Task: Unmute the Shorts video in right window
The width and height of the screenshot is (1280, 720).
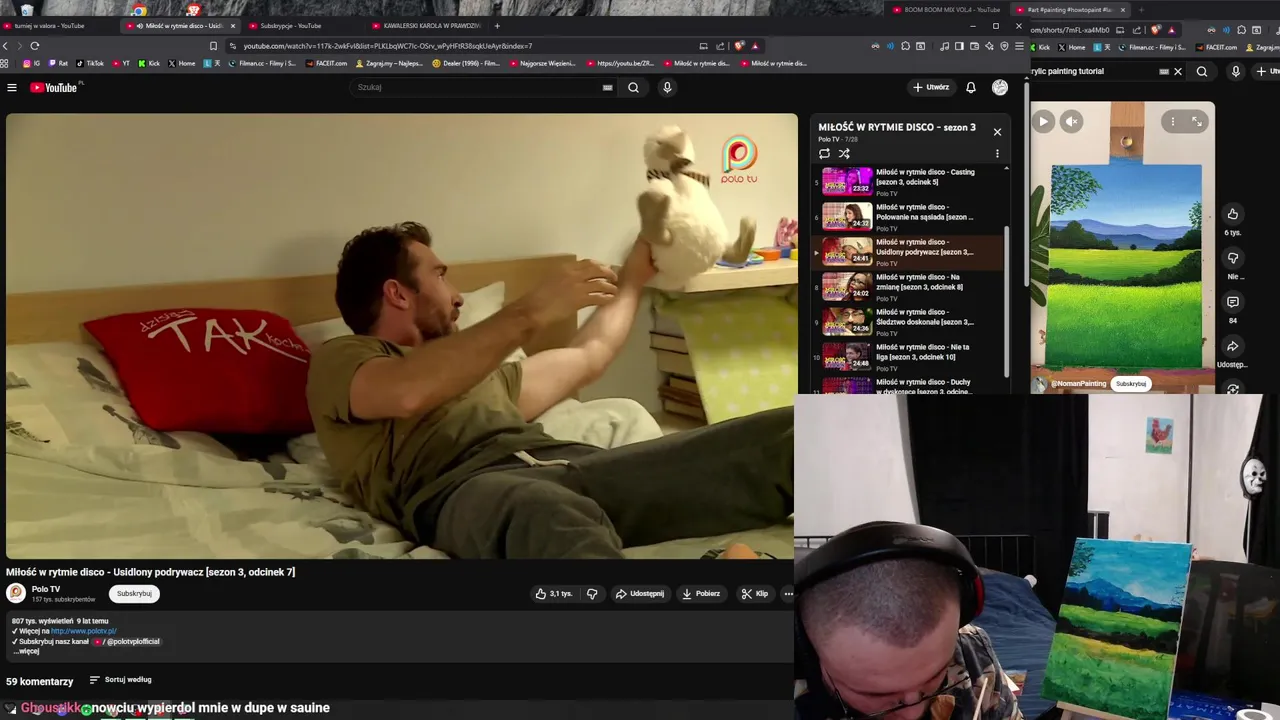Action: click(x=1071, y=121)
